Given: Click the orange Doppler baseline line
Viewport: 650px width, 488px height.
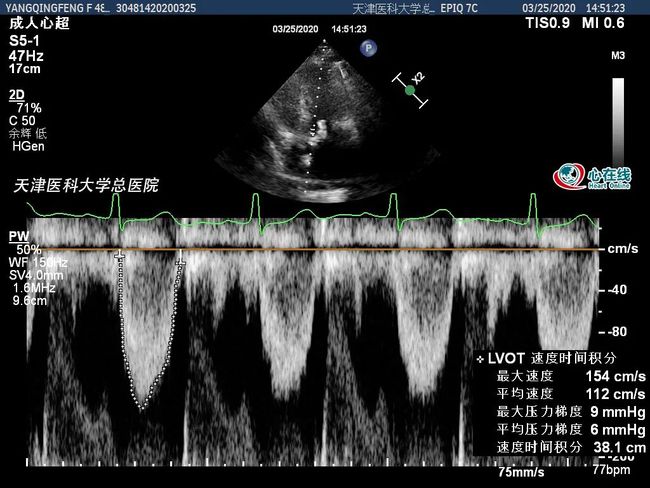Looking at the screenshot, I should [313, 249].
